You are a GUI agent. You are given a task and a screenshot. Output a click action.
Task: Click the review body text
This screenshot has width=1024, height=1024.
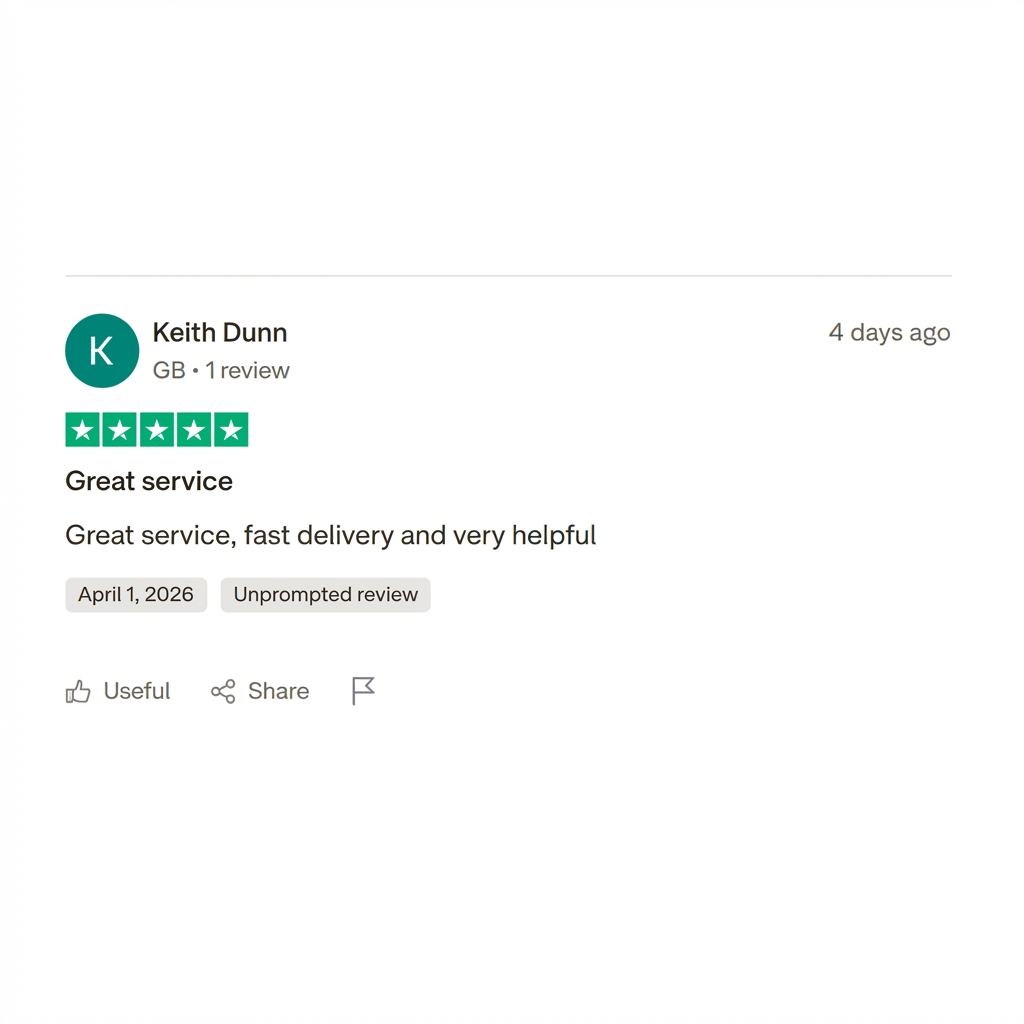point(330,536)
